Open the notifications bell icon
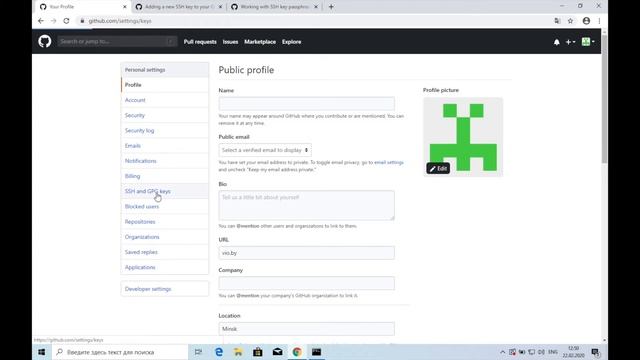 coord(556,42)
